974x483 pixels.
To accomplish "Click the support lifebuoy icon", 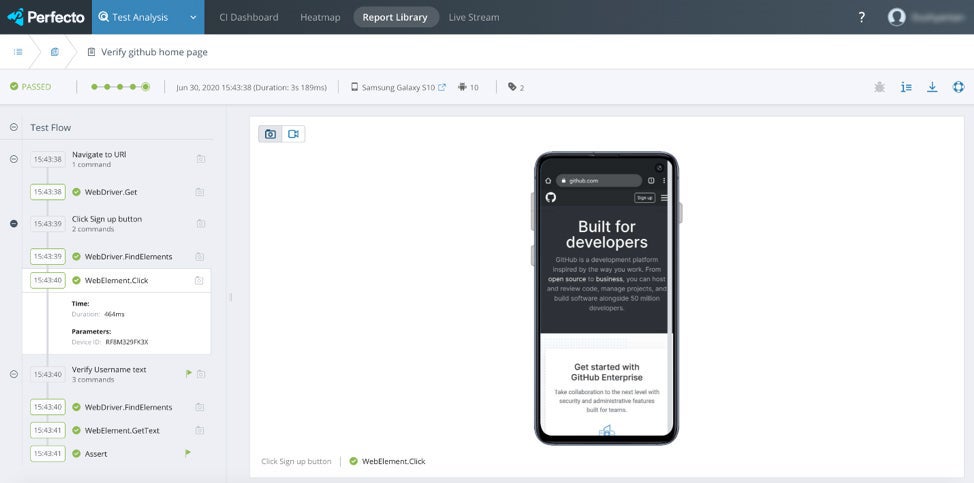I will 958,87.
